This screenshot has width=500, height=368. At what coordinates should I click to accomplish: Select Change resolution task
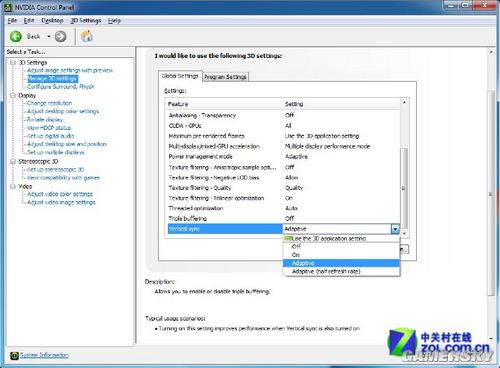(49, 103)
